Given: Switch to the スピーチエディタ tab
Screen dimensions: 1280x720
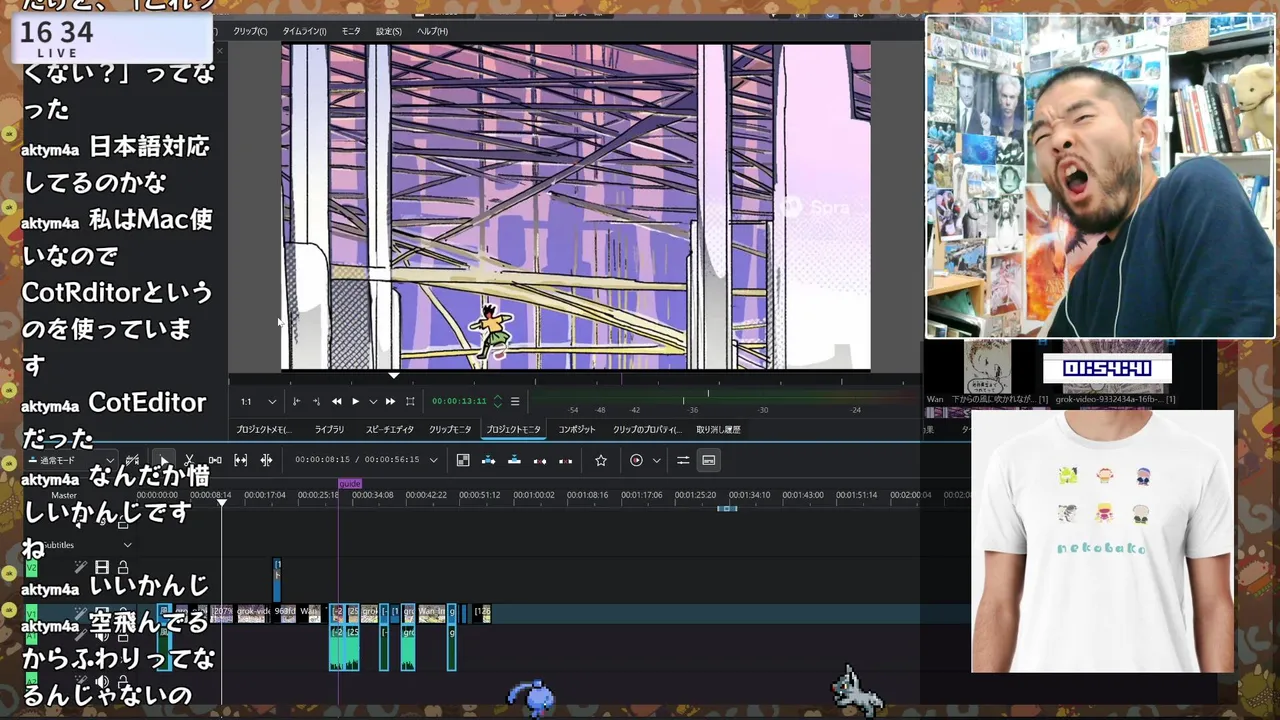Looking at the screenshot, I should click(x=389, y=429).
